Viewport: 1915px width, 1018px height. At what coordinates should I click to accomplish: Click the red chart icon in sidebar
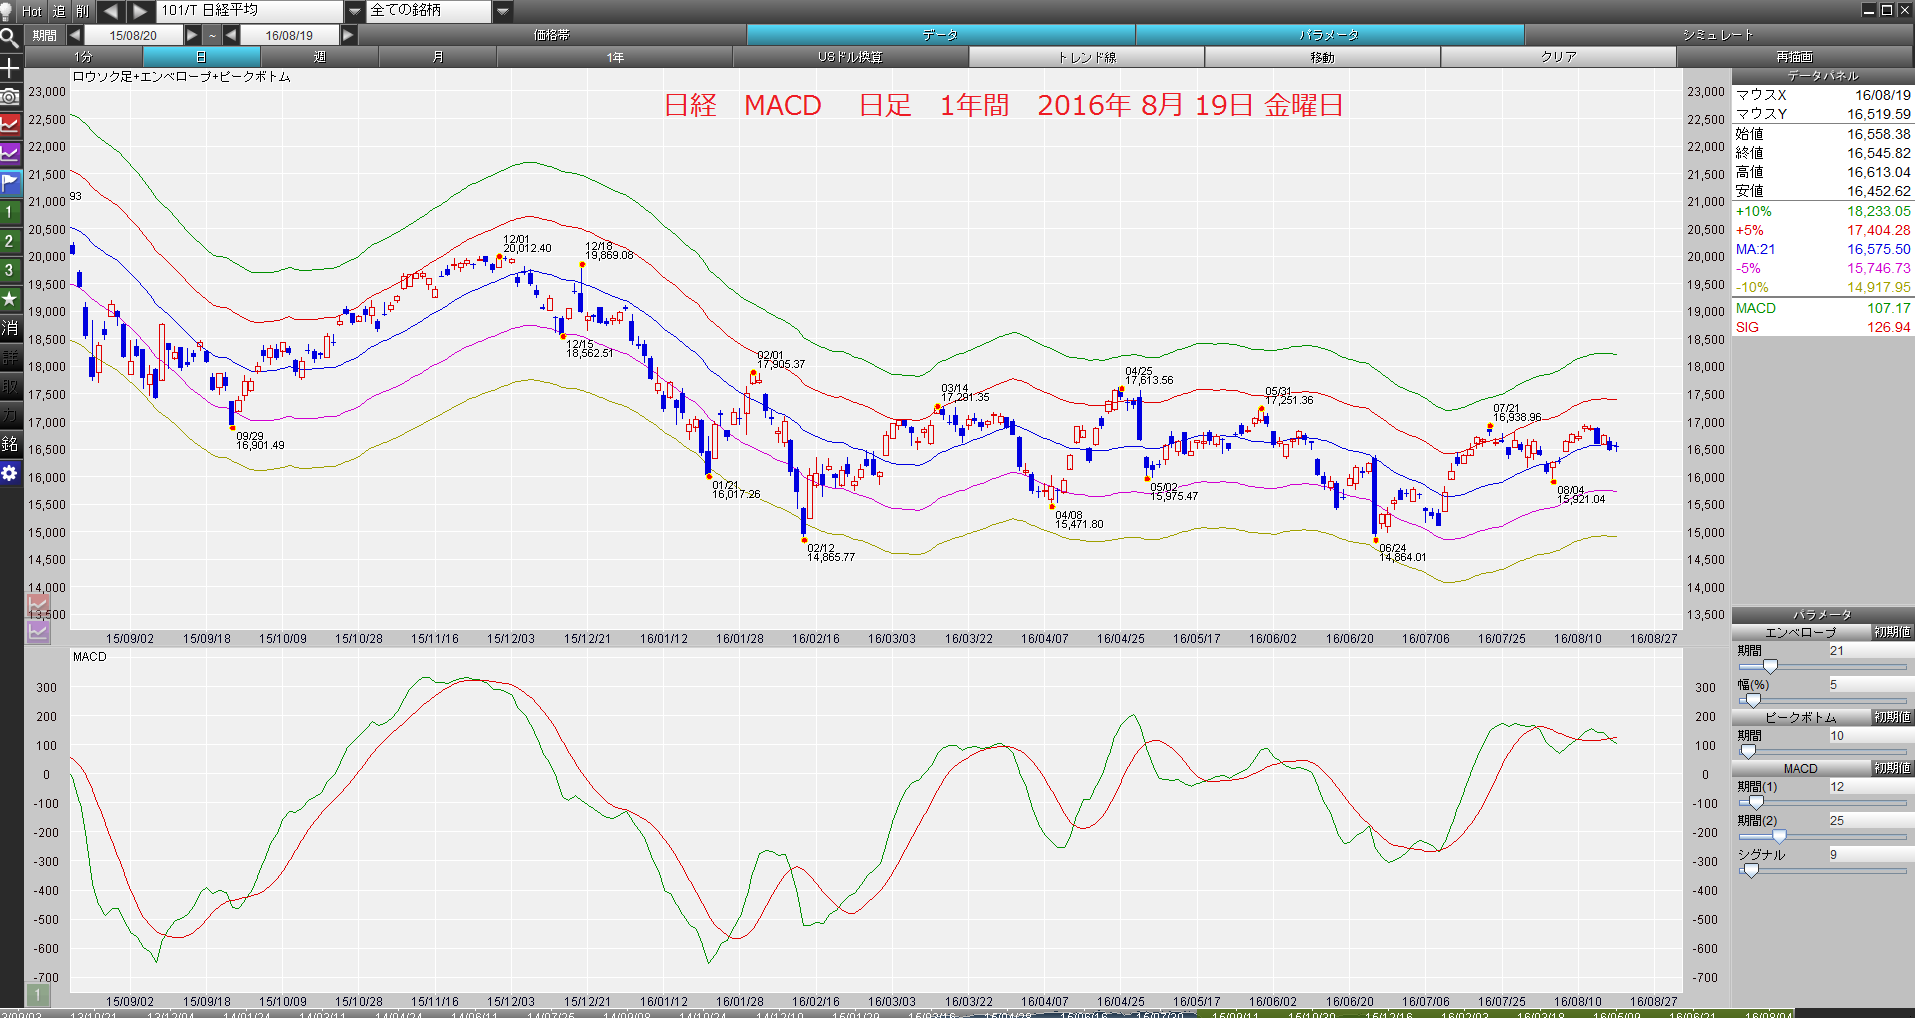pyautogui.click(x=10, y=125)
